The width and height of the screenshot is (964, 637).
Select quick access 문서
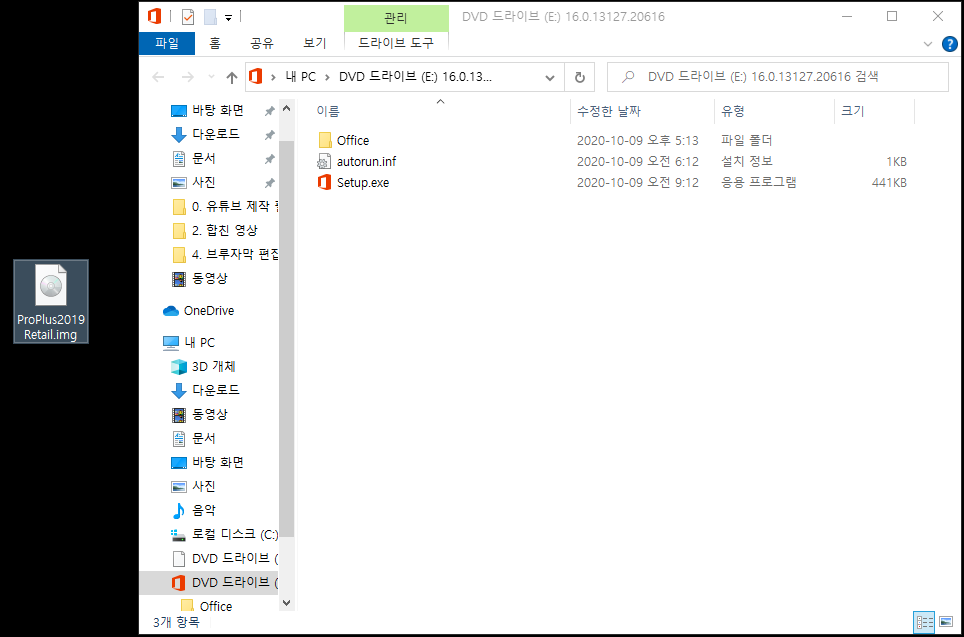[203, 158]
